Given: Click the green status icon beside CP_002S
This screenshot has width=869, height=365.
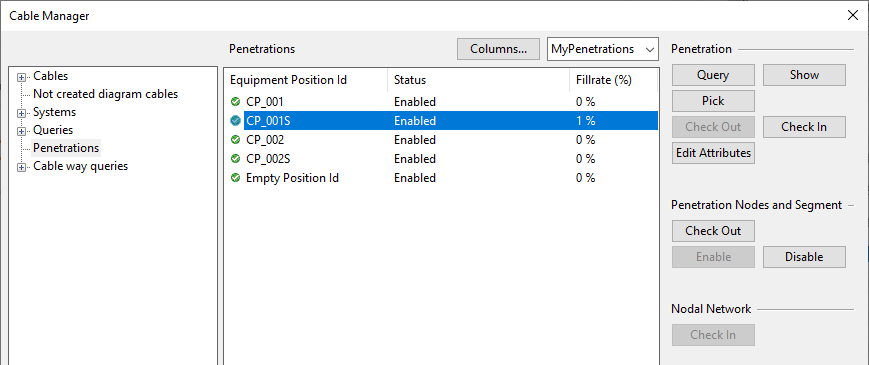Looking at the screenshot, I should [236, 158].
